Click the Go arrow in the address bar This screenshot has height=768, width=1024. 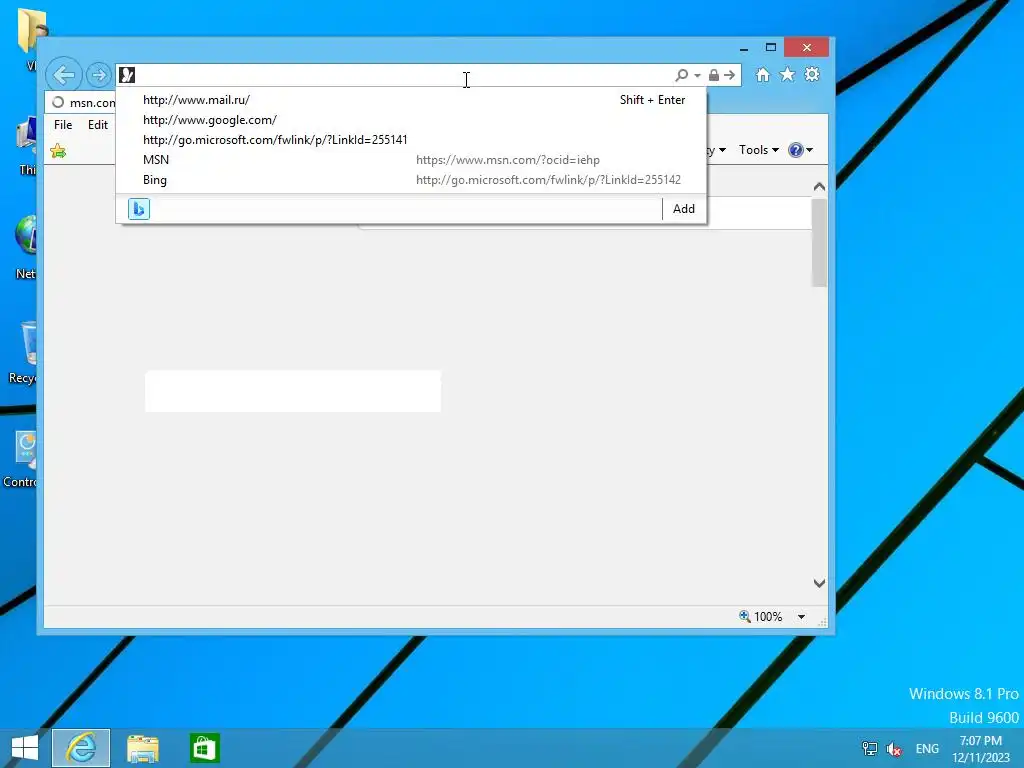pos(729,75)
